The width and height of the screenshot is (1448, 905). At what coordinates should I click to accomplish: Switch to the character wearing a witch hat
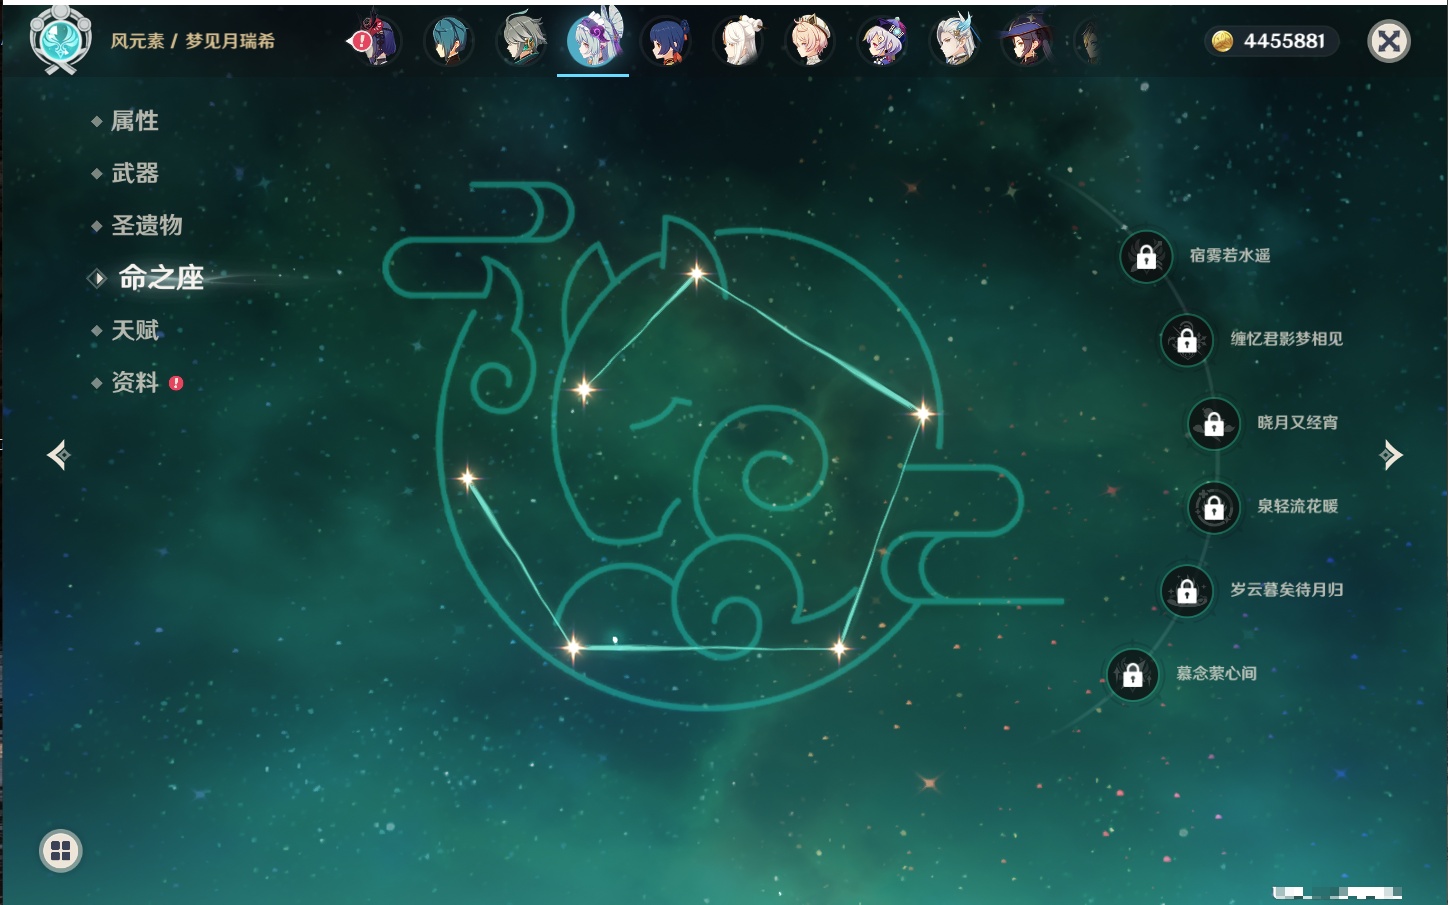click(1027, 41)
